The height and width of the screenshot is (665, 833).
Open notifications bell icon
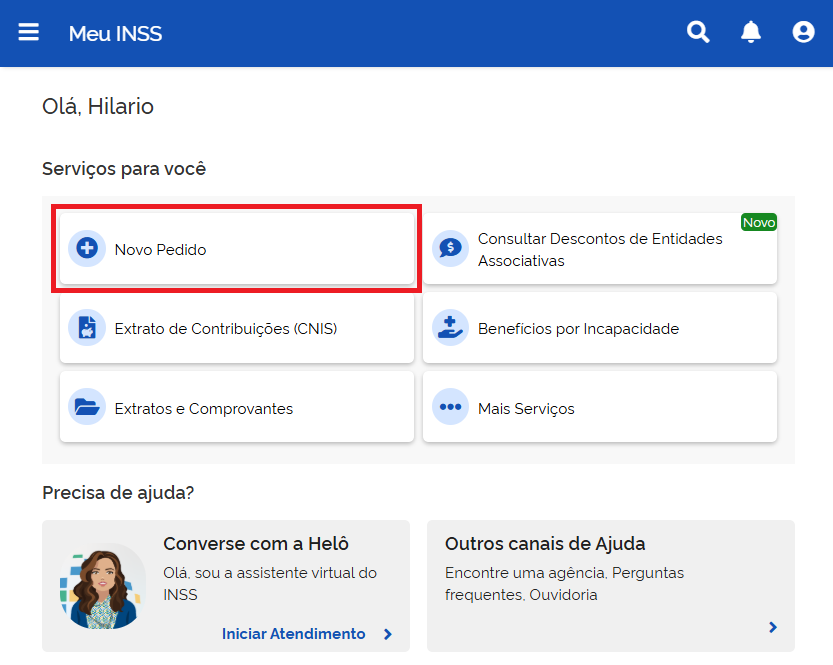[x=751, y=32]
